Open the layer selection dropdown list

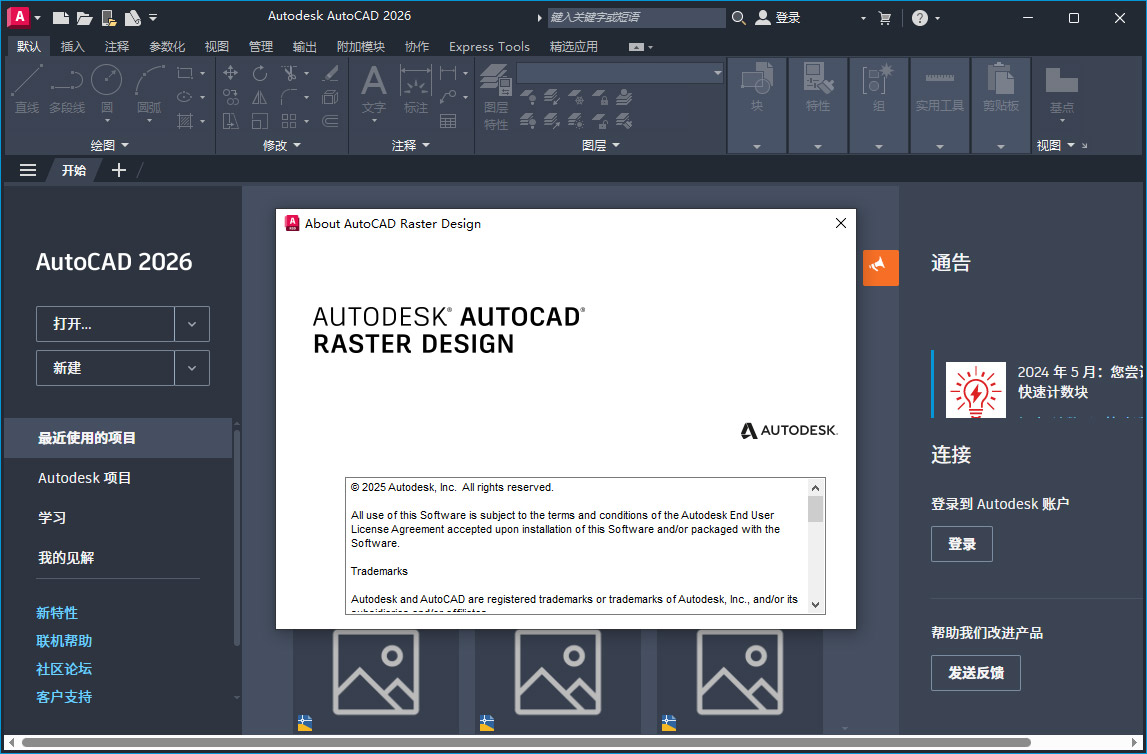tap(717, 73)
